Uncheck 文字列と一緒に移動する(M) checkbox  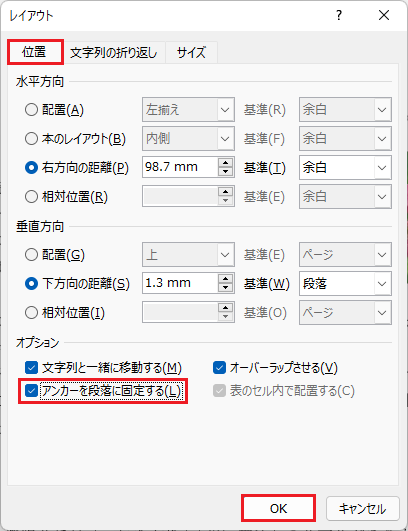click(31, 367)
